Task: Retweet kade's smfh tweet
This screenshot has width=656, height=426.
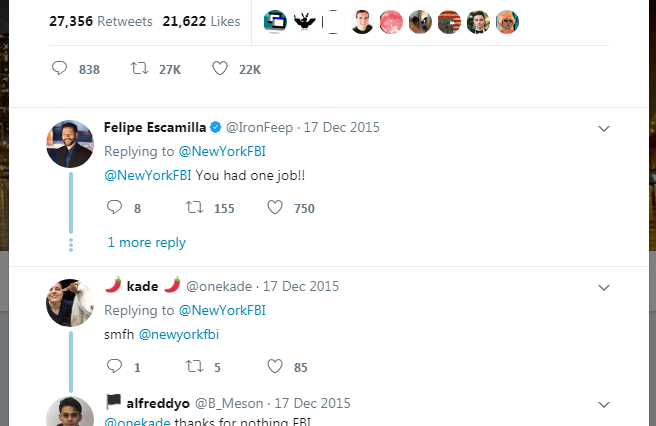Action: pos(196,367)
